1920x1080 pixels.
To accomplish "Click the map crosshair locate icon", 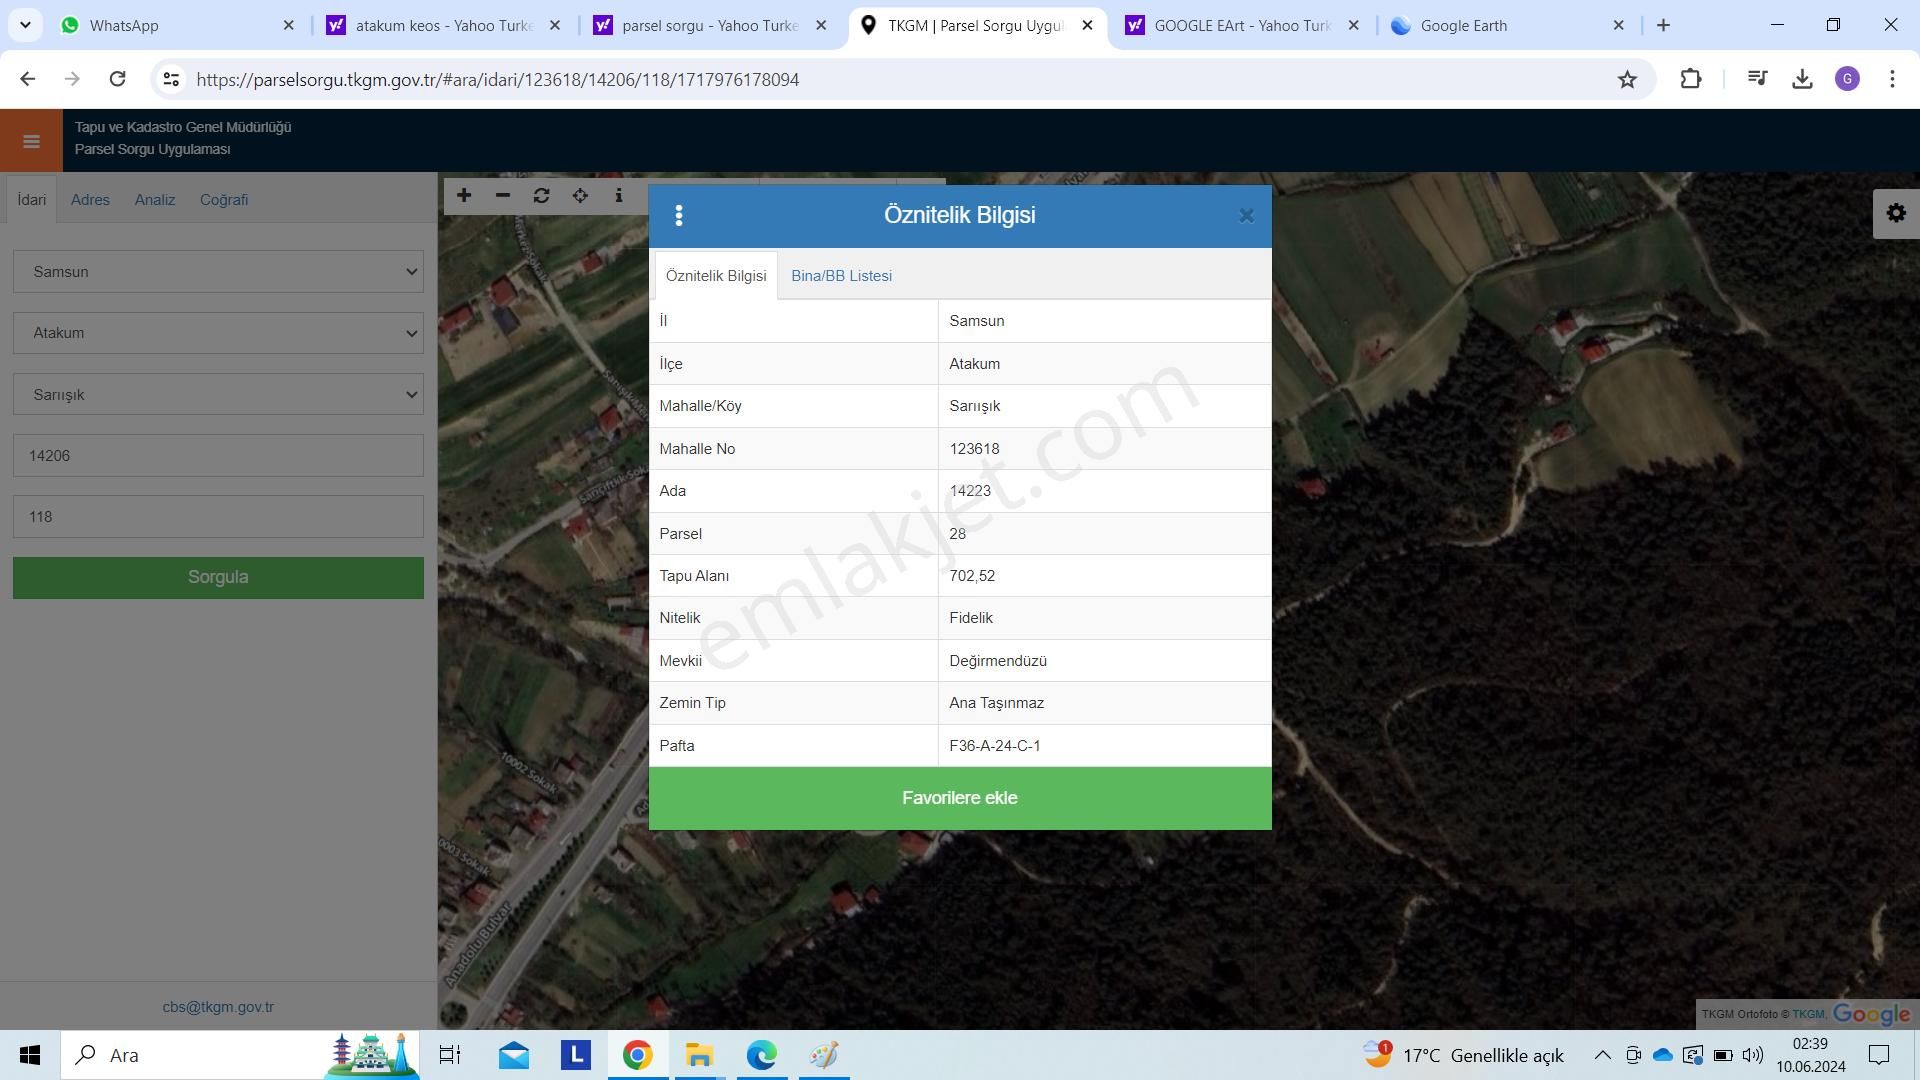I will pyautogui.click(x=580, y=196).
